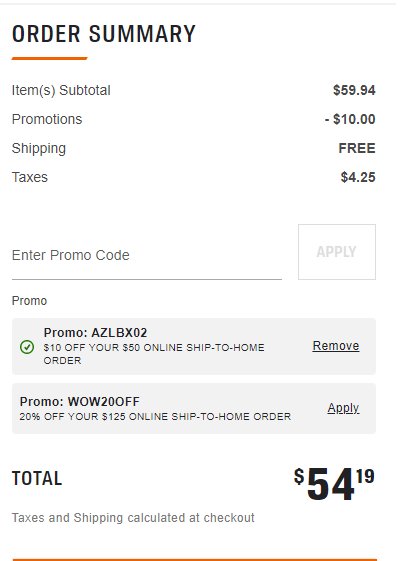Click the - $10.00 promotions discount
The height and width of the screenshot is (561, 400).
(350, 119)
